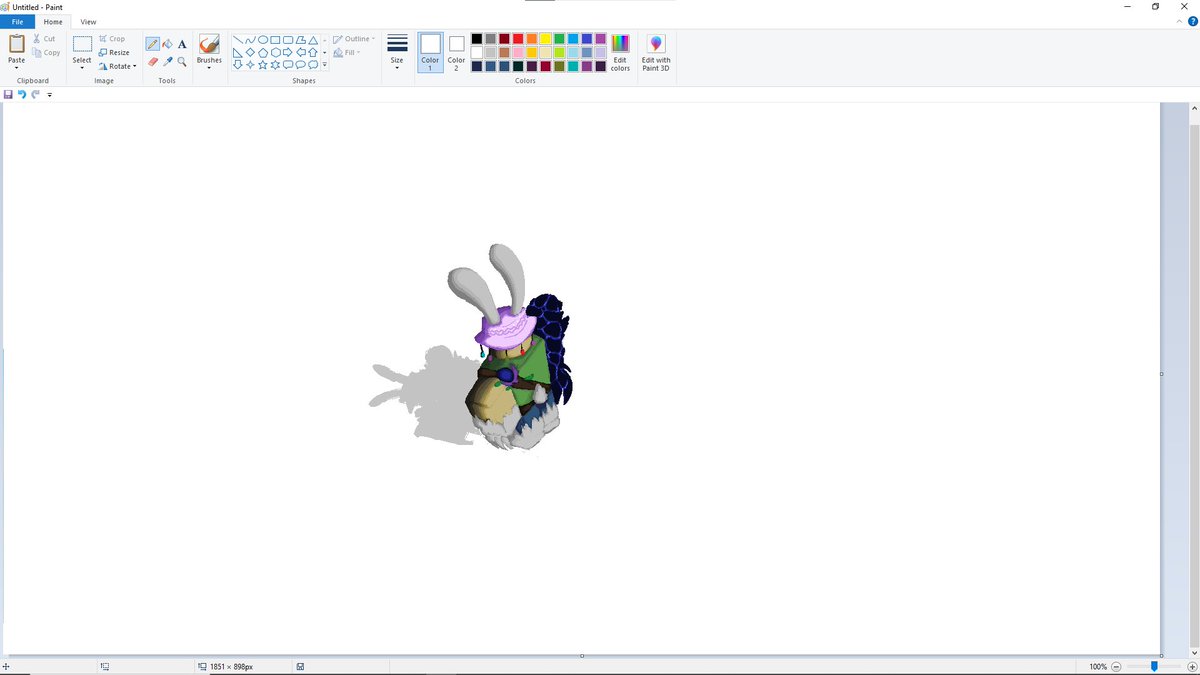Activate Color 2 background selector

(456, 53)
